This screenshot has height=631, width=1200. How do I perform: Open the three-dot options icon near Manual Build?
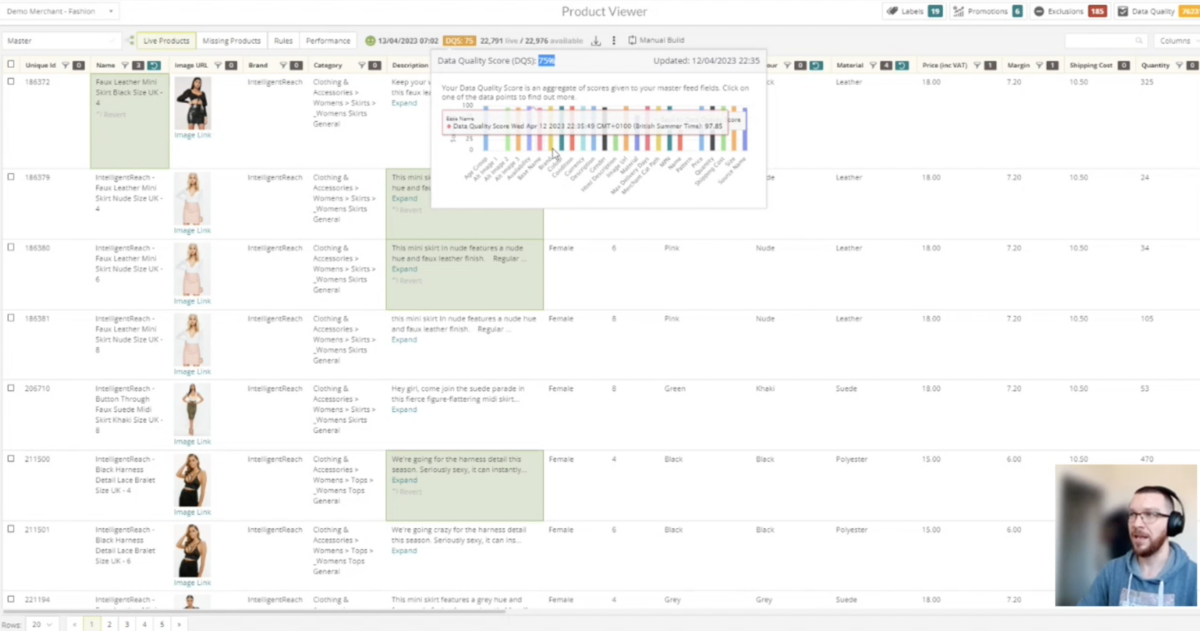tap(614, 40)
